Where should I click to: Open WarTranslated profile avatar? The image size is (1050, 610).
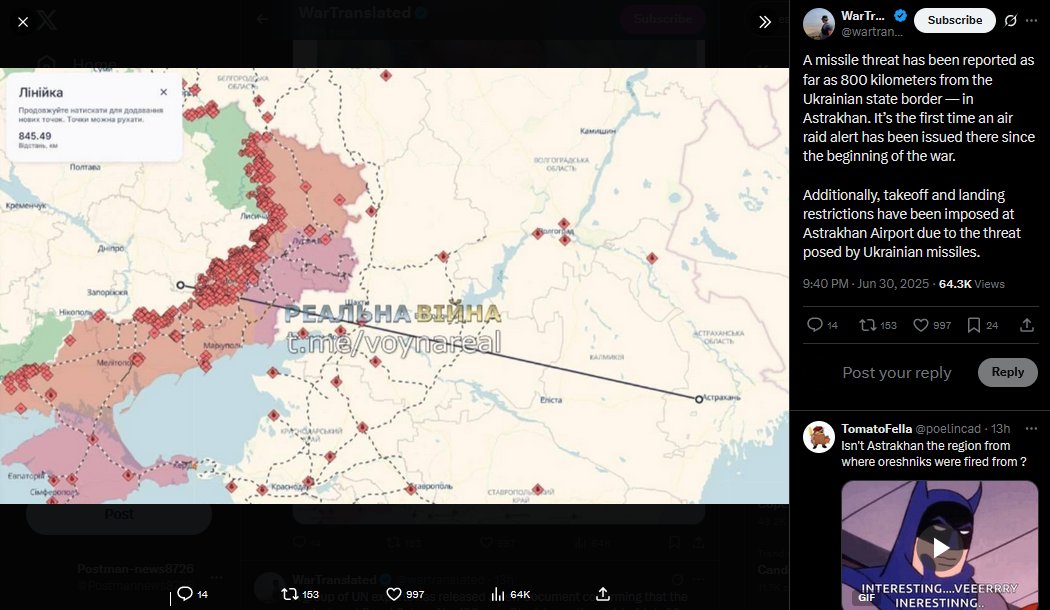click(818, 24)
